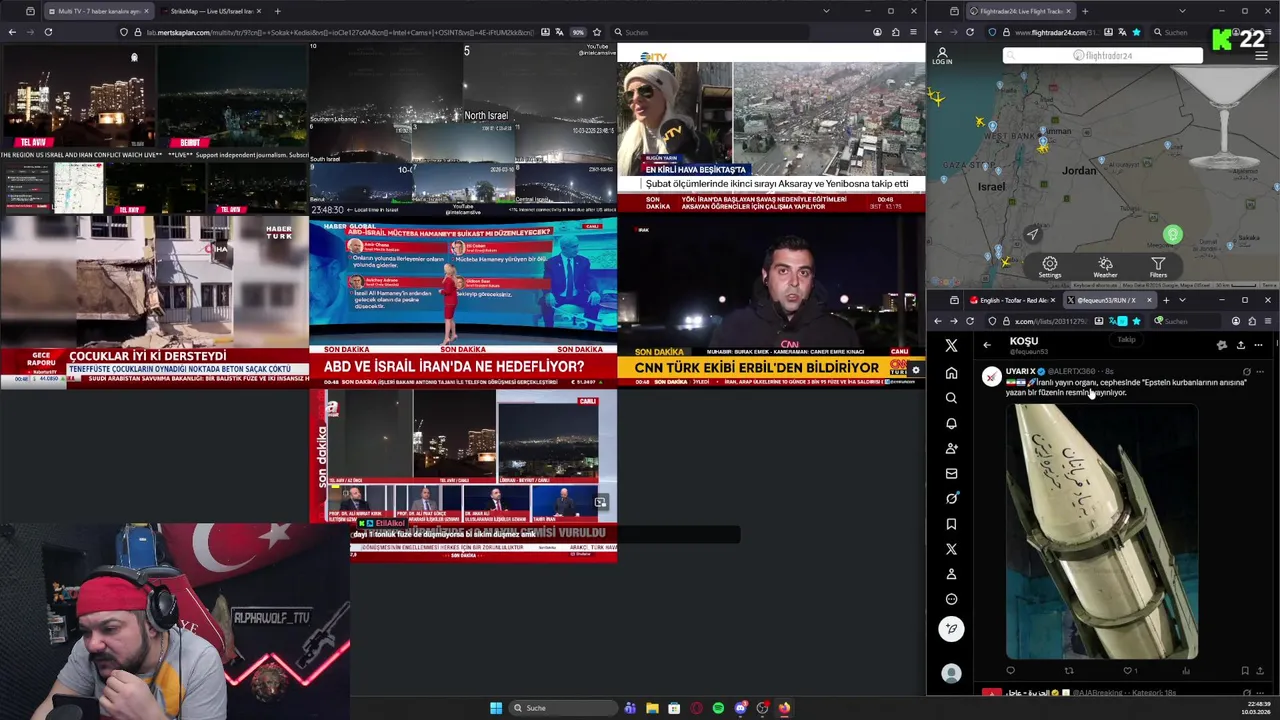1280x720 pixels.
Task: Click the Takip button on KOŞU list
Action: click(x=1127, y=340)
